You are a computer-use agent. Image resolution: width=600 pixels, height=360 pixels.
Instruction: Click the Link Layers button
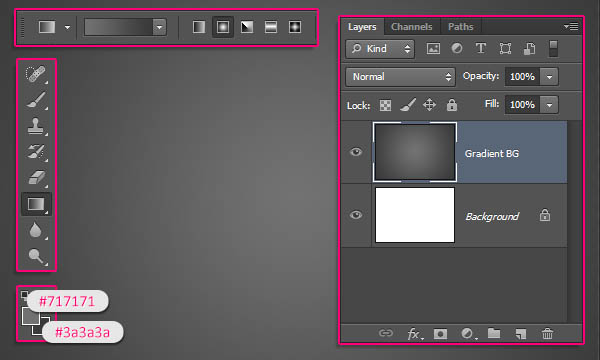(x=386, y=333)
